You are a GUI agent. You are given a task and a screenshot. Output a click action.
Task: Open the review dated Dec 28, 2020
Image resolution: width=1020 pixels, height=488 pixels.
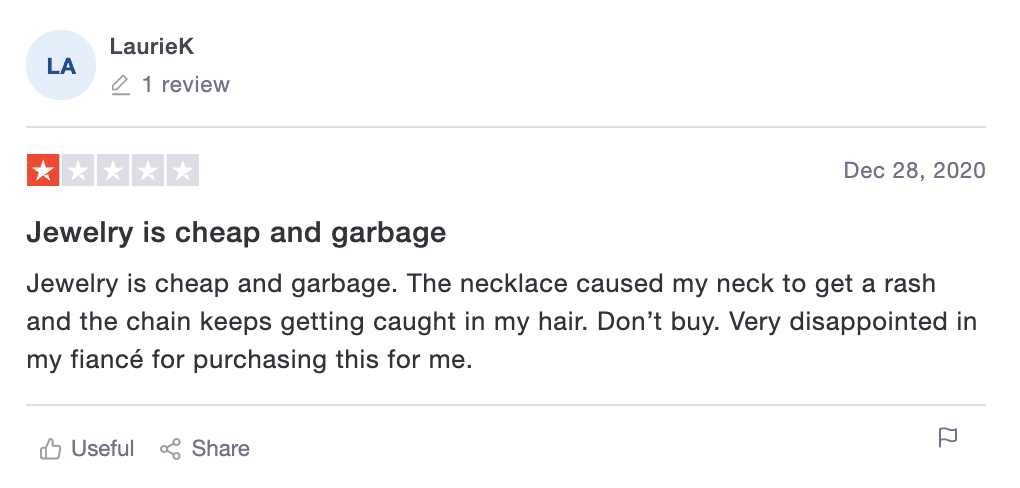(914, 170)
